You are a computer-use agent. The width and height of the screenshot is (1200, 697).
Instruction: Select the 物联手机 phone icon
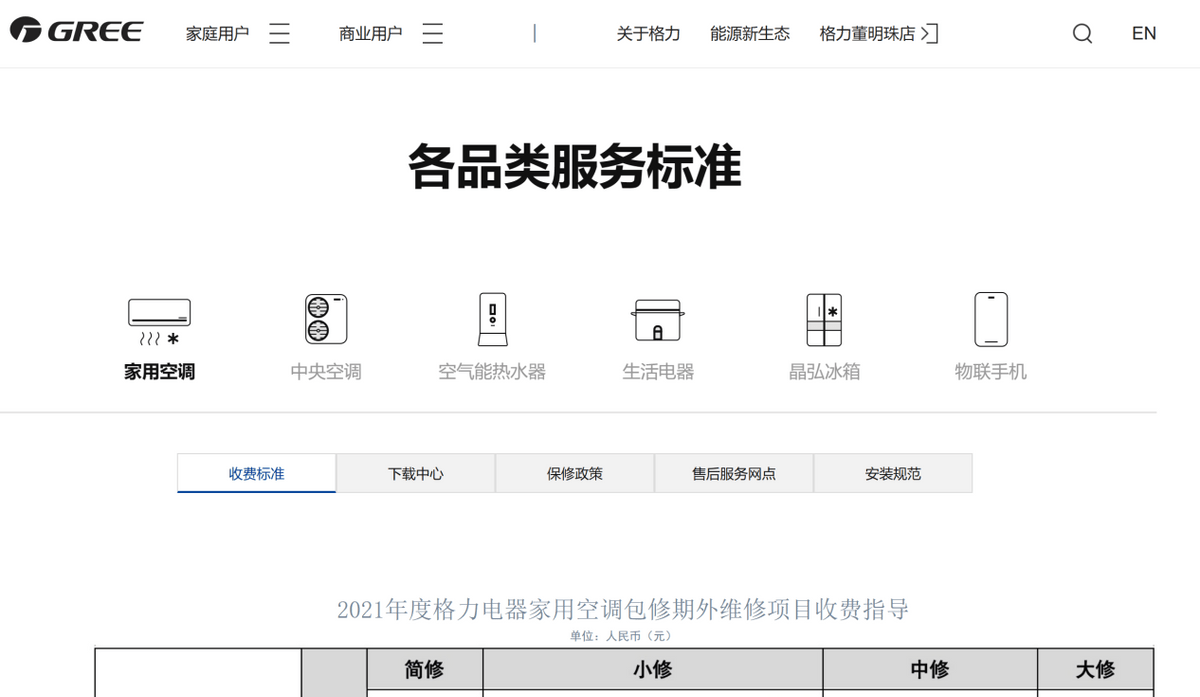[991, 319]
